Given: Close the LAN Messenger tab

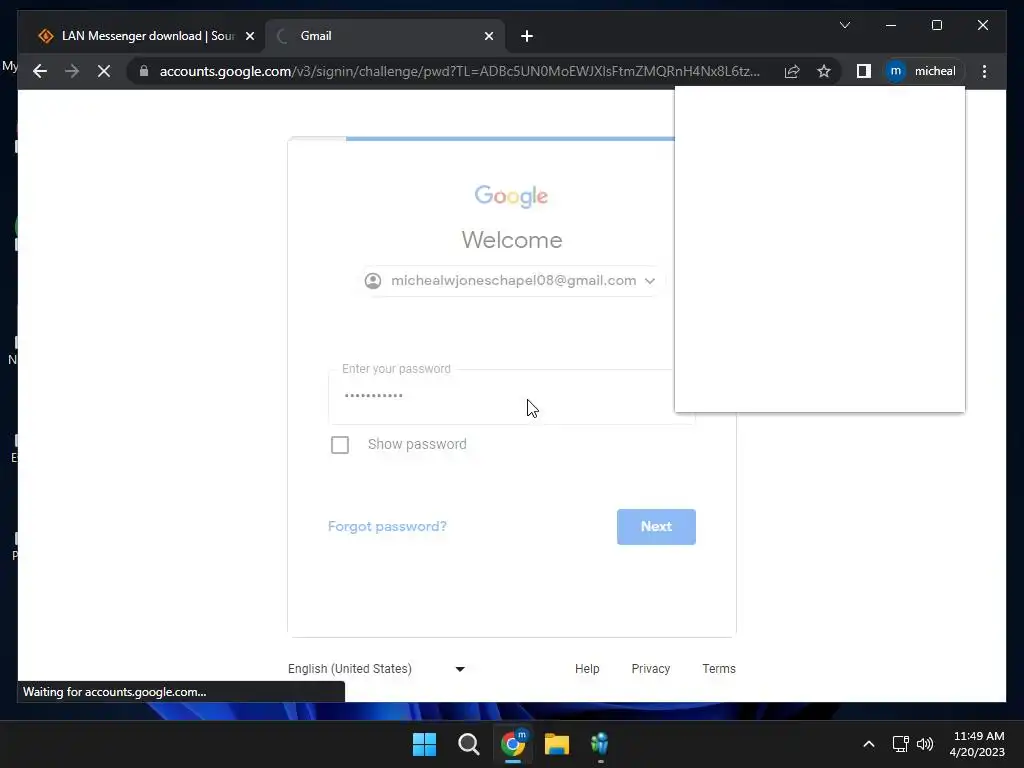Looking at the screenshot, I should 249,37.
